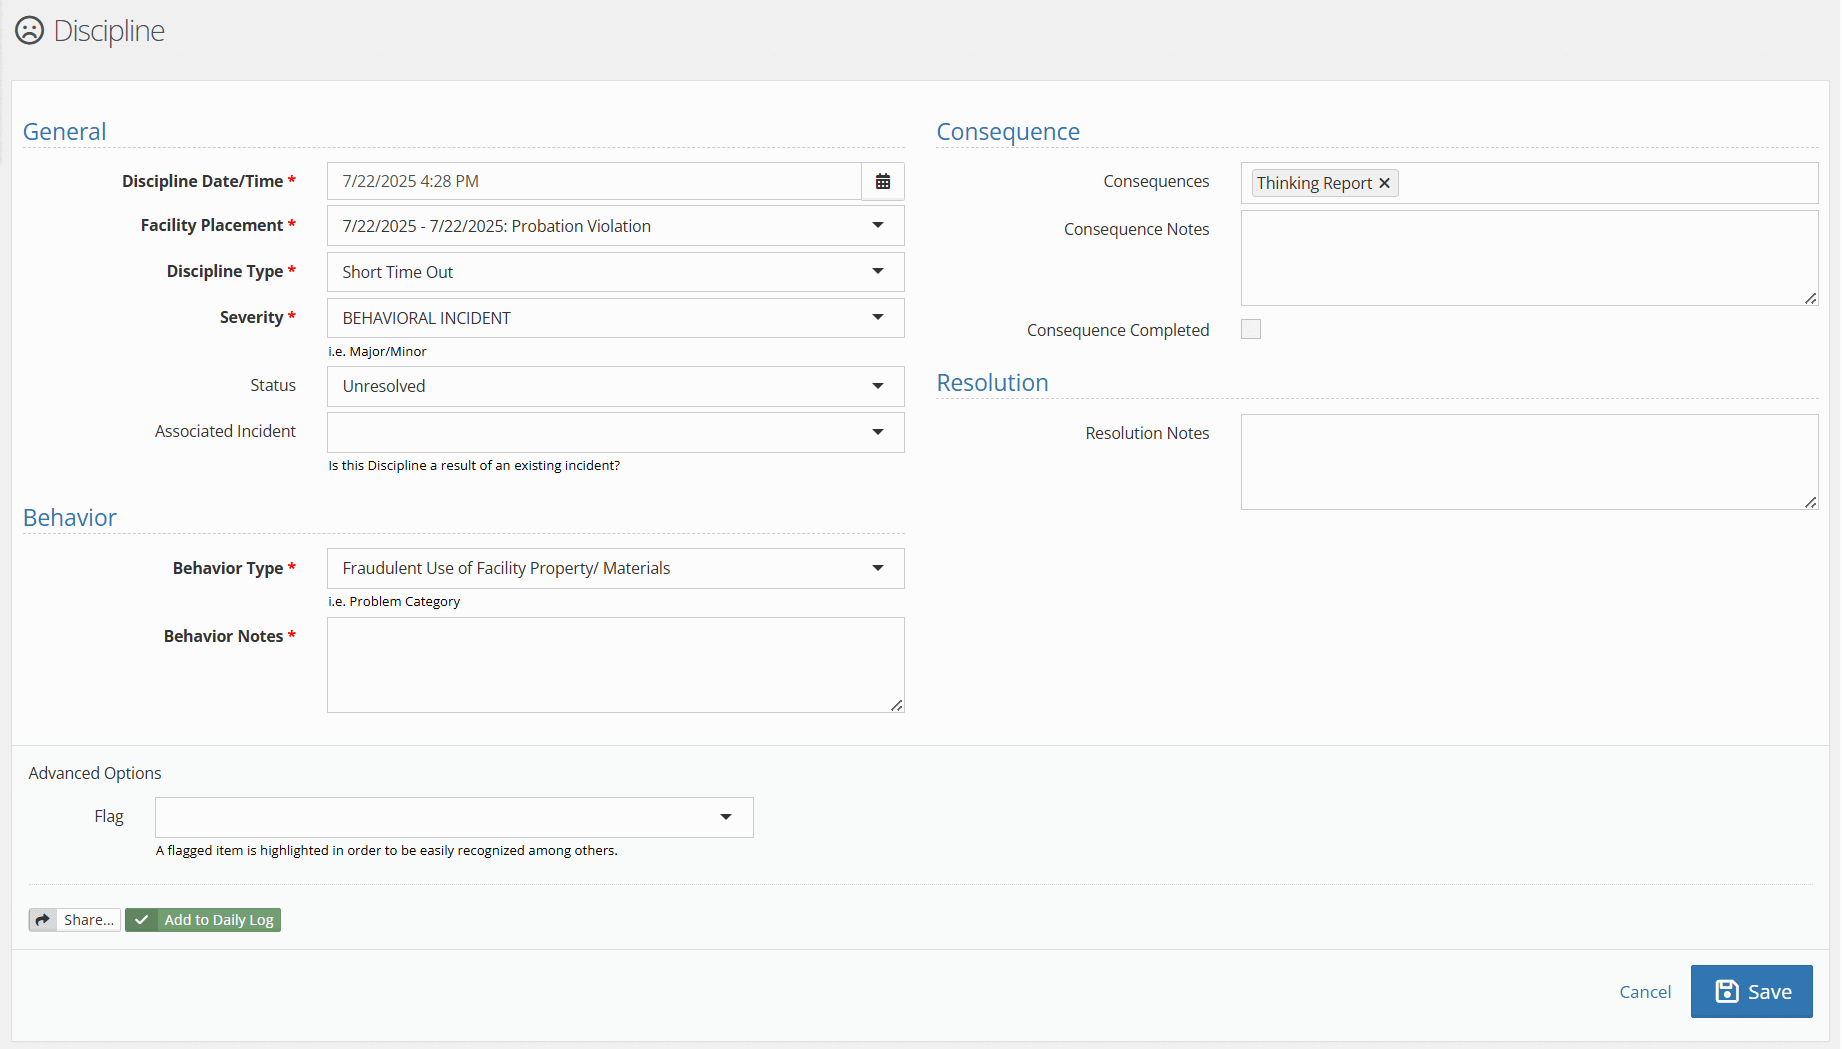
Task: Focus the Consequence Notes text area
Action: (1529, 258)
